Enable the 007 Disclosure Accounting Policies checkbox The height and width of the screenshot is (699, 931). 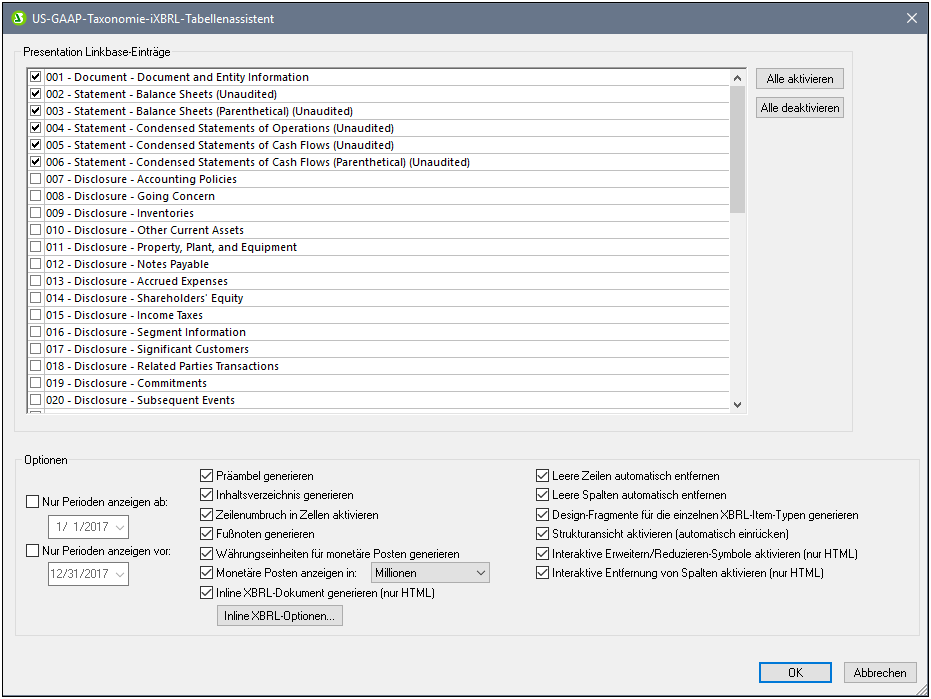36,179
